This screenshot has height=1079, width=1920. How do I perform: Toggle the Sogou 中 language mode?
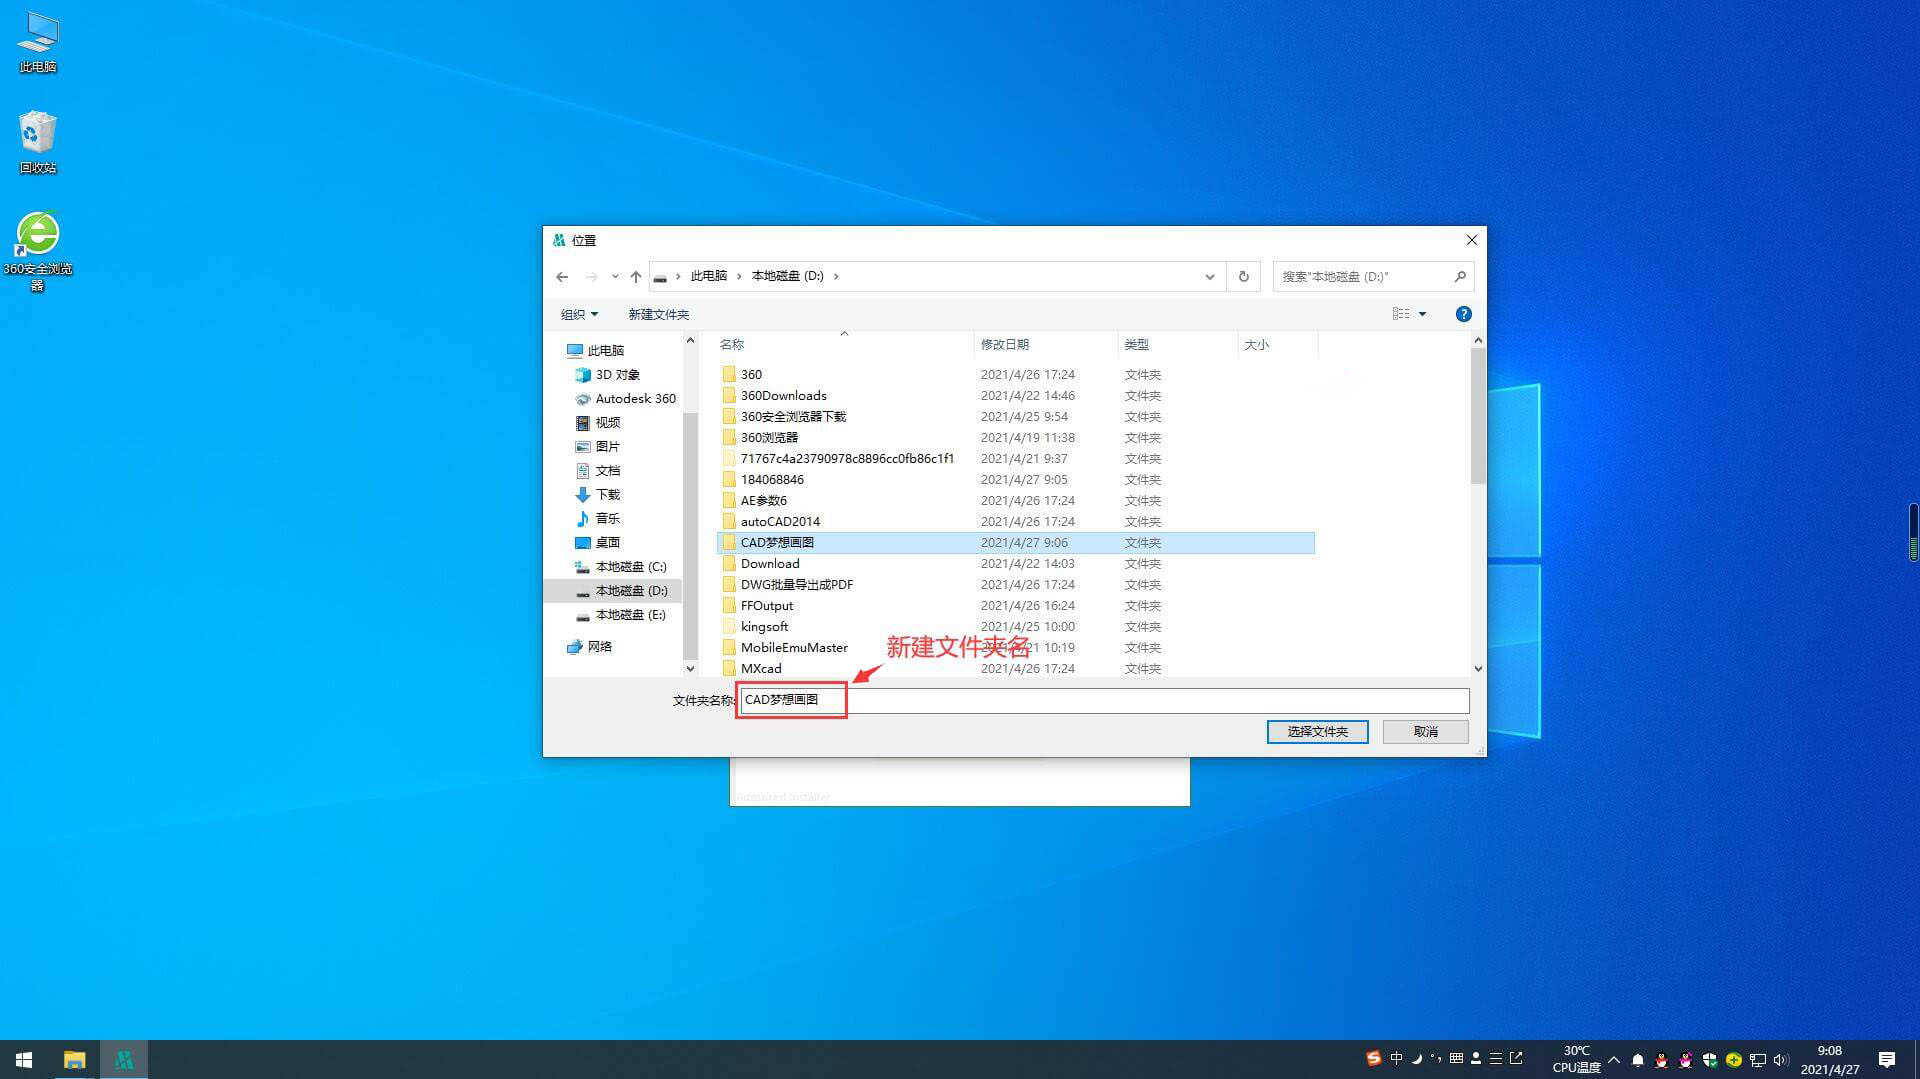[x=1396, y=1058]
